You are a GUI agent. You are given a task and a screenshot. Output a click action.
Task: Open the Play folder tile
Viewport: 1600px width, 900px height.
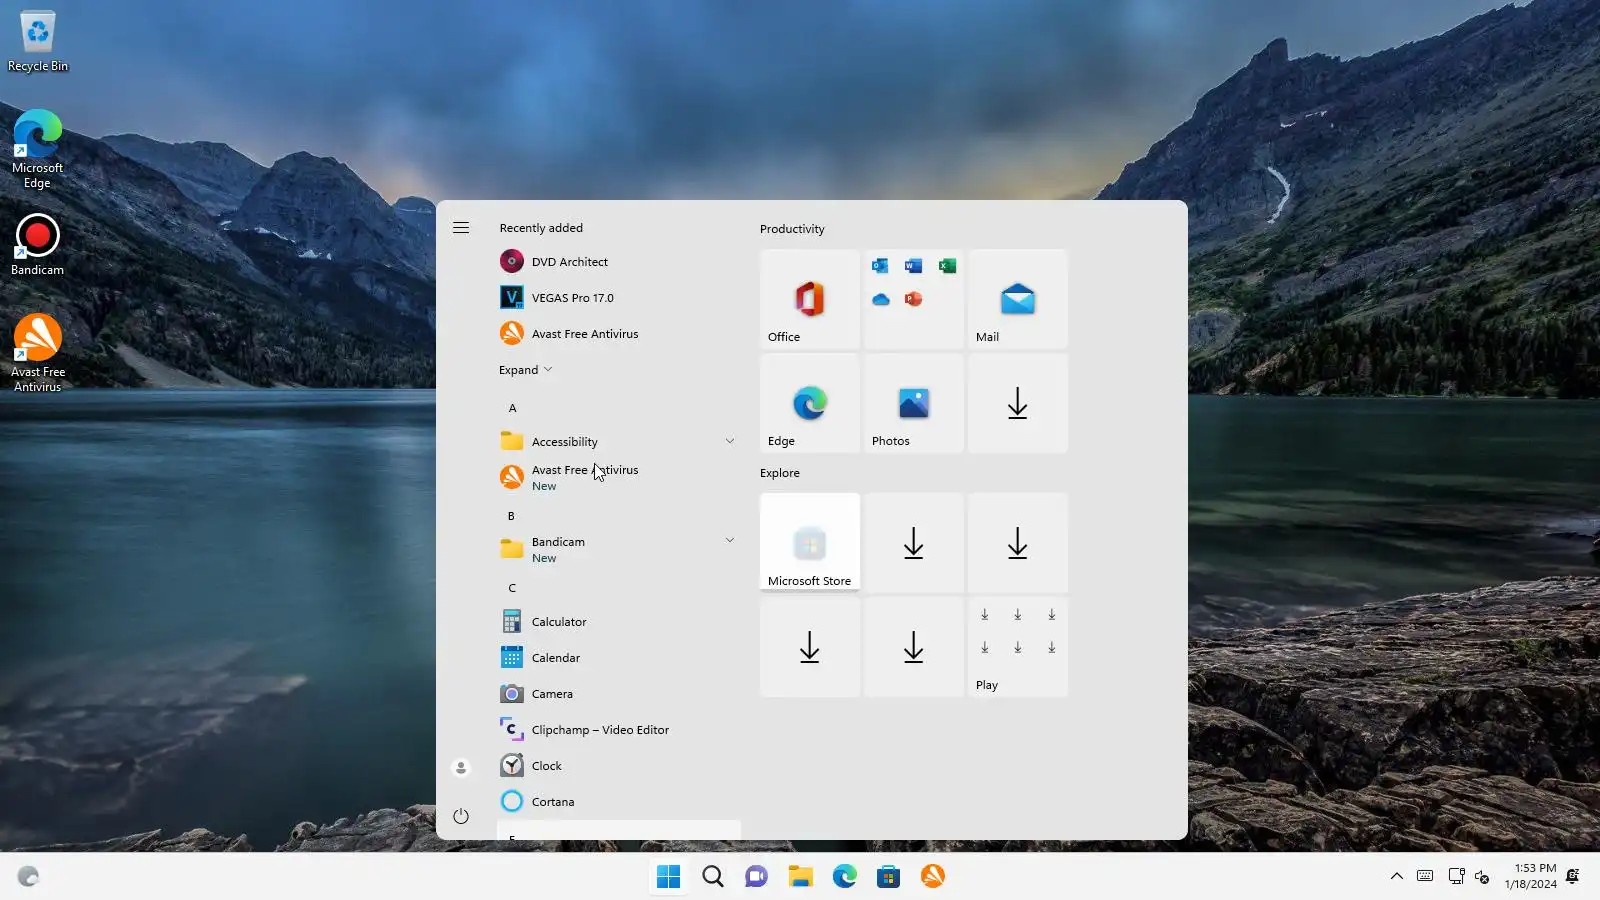[x=1018, y=647]
